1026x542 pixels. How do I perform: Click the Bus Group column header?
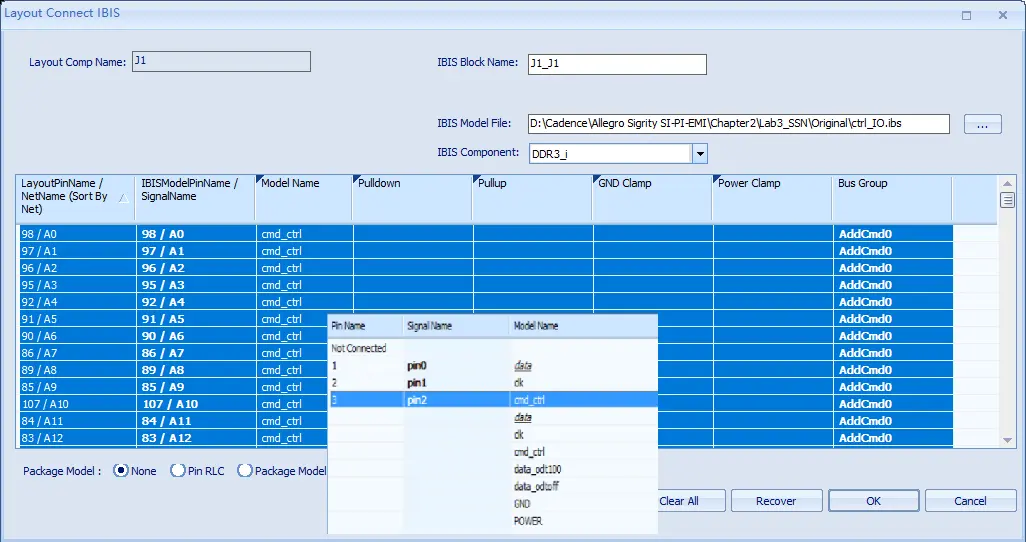[892, 197]
